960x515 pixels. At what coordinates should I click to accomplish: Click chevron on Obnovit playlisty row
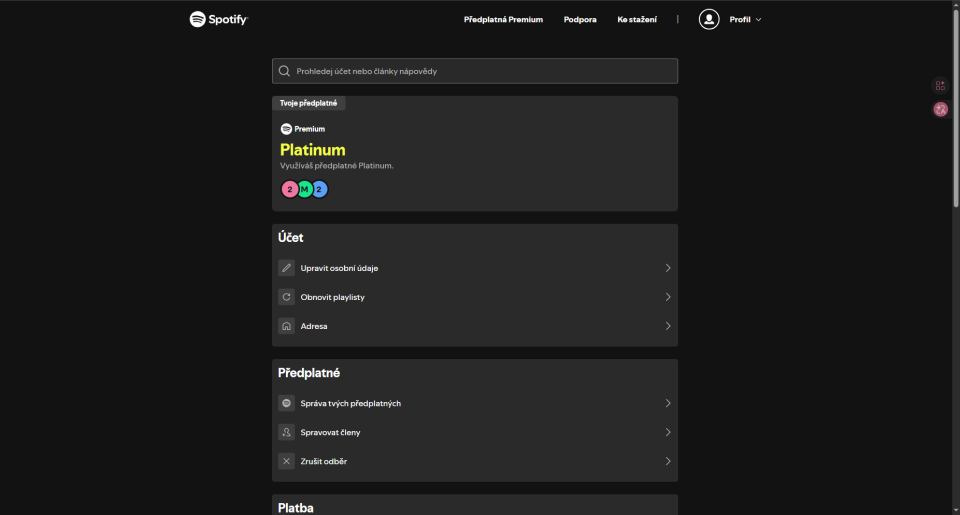[x=668, y=297]
